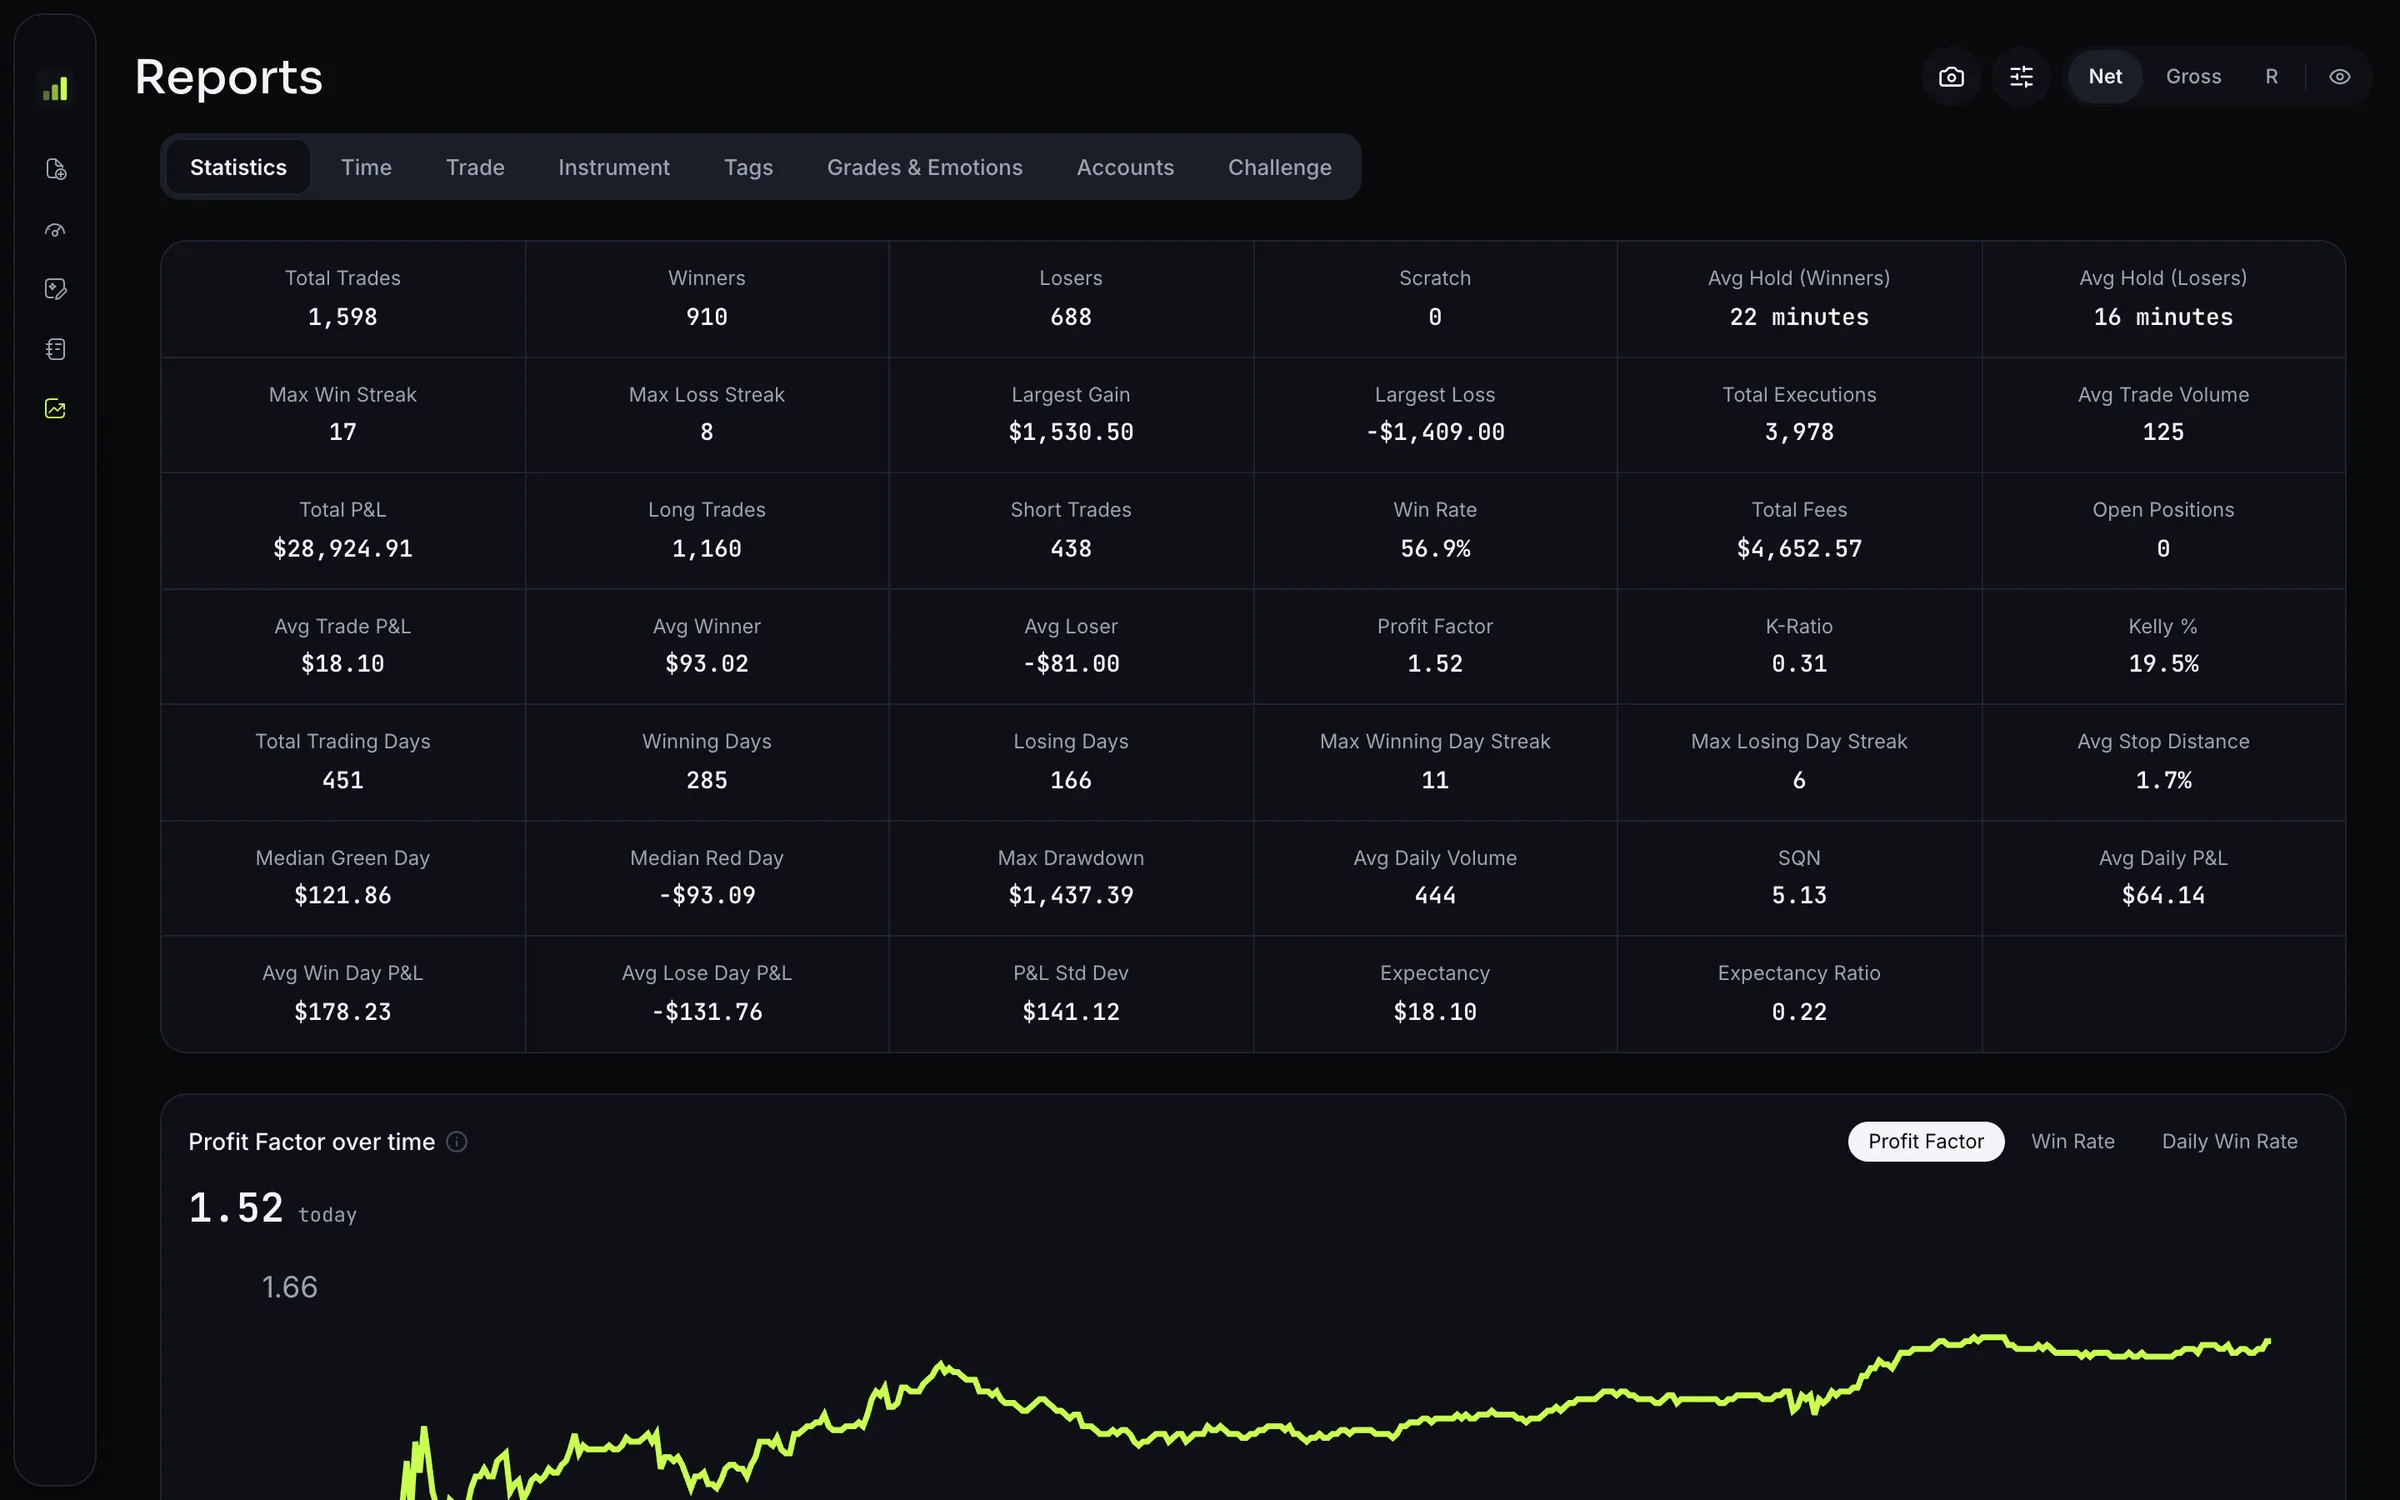This screenshot has height=1500, width=2400.
Task: Open the add-trade document icon in sidebar
Action: (x=56, y=169)
